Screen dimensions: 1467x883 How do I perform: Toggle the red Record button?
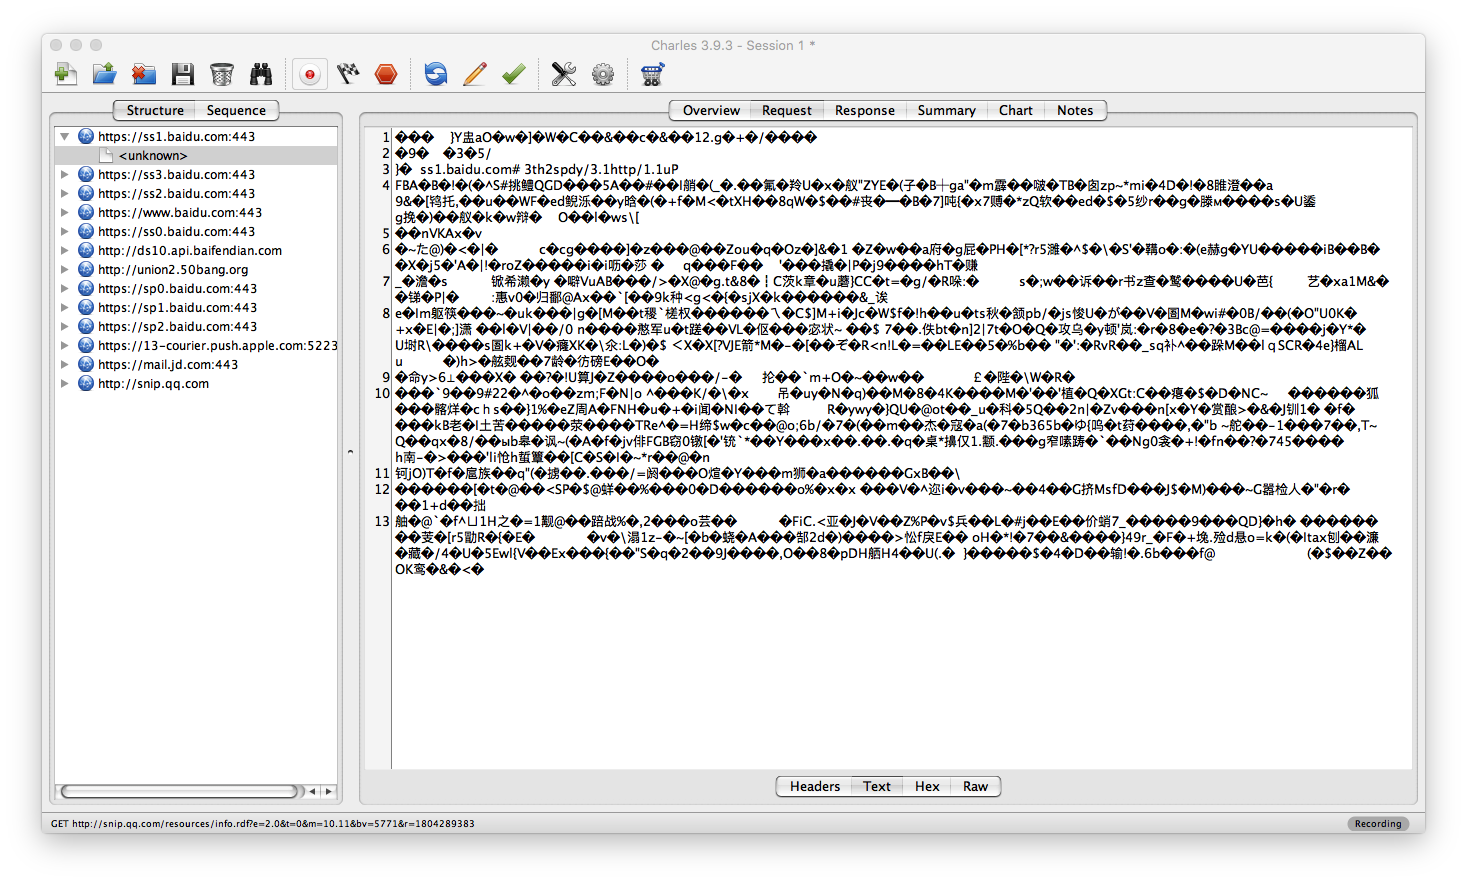point(310,74)
